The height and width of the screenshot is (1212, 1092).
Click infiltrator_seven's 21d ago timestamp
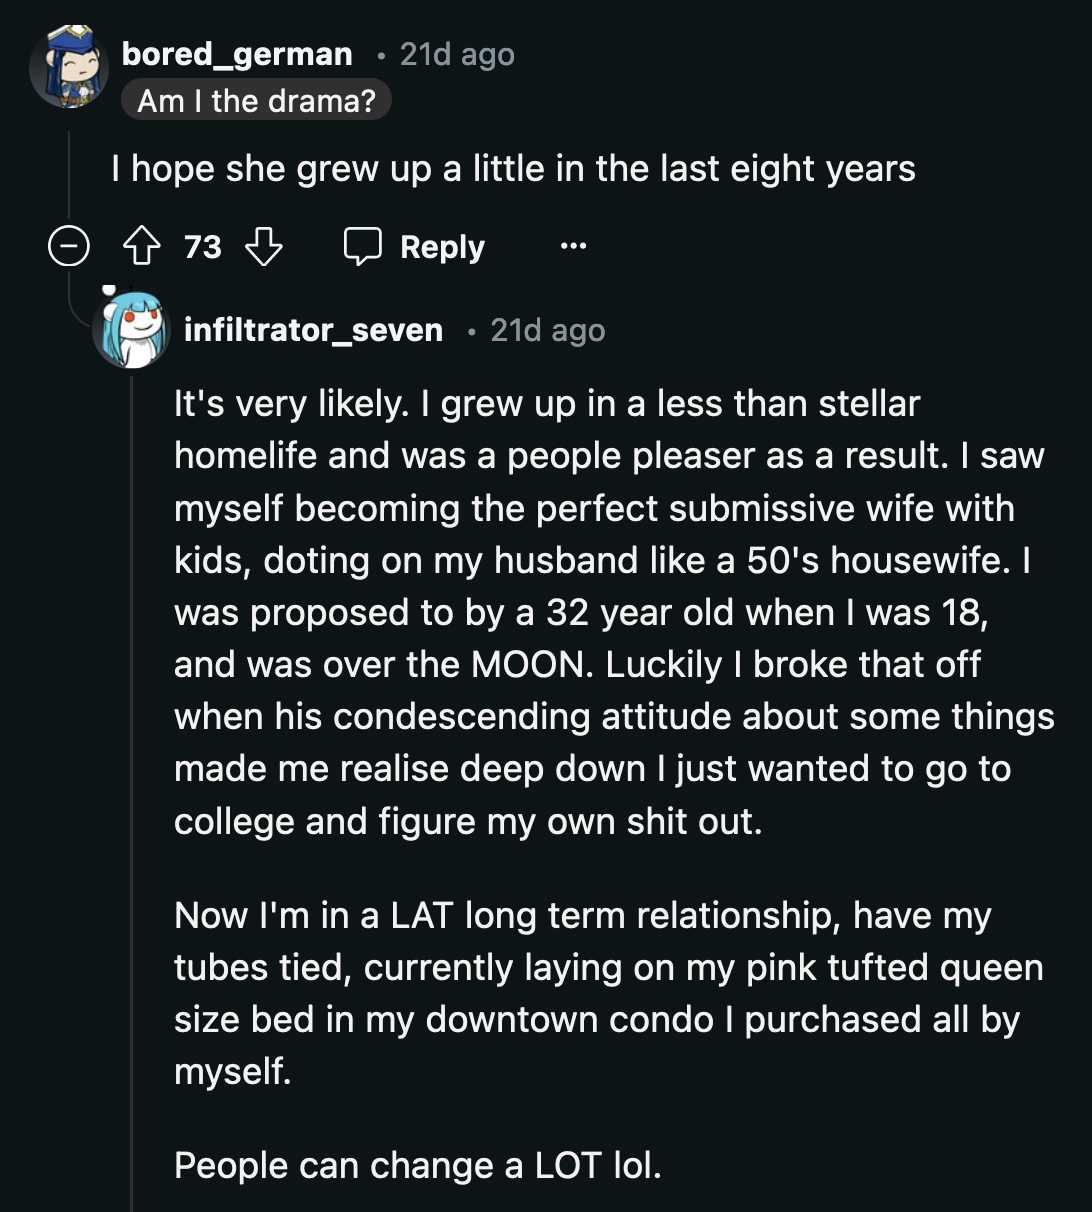(x=546, y=330)
